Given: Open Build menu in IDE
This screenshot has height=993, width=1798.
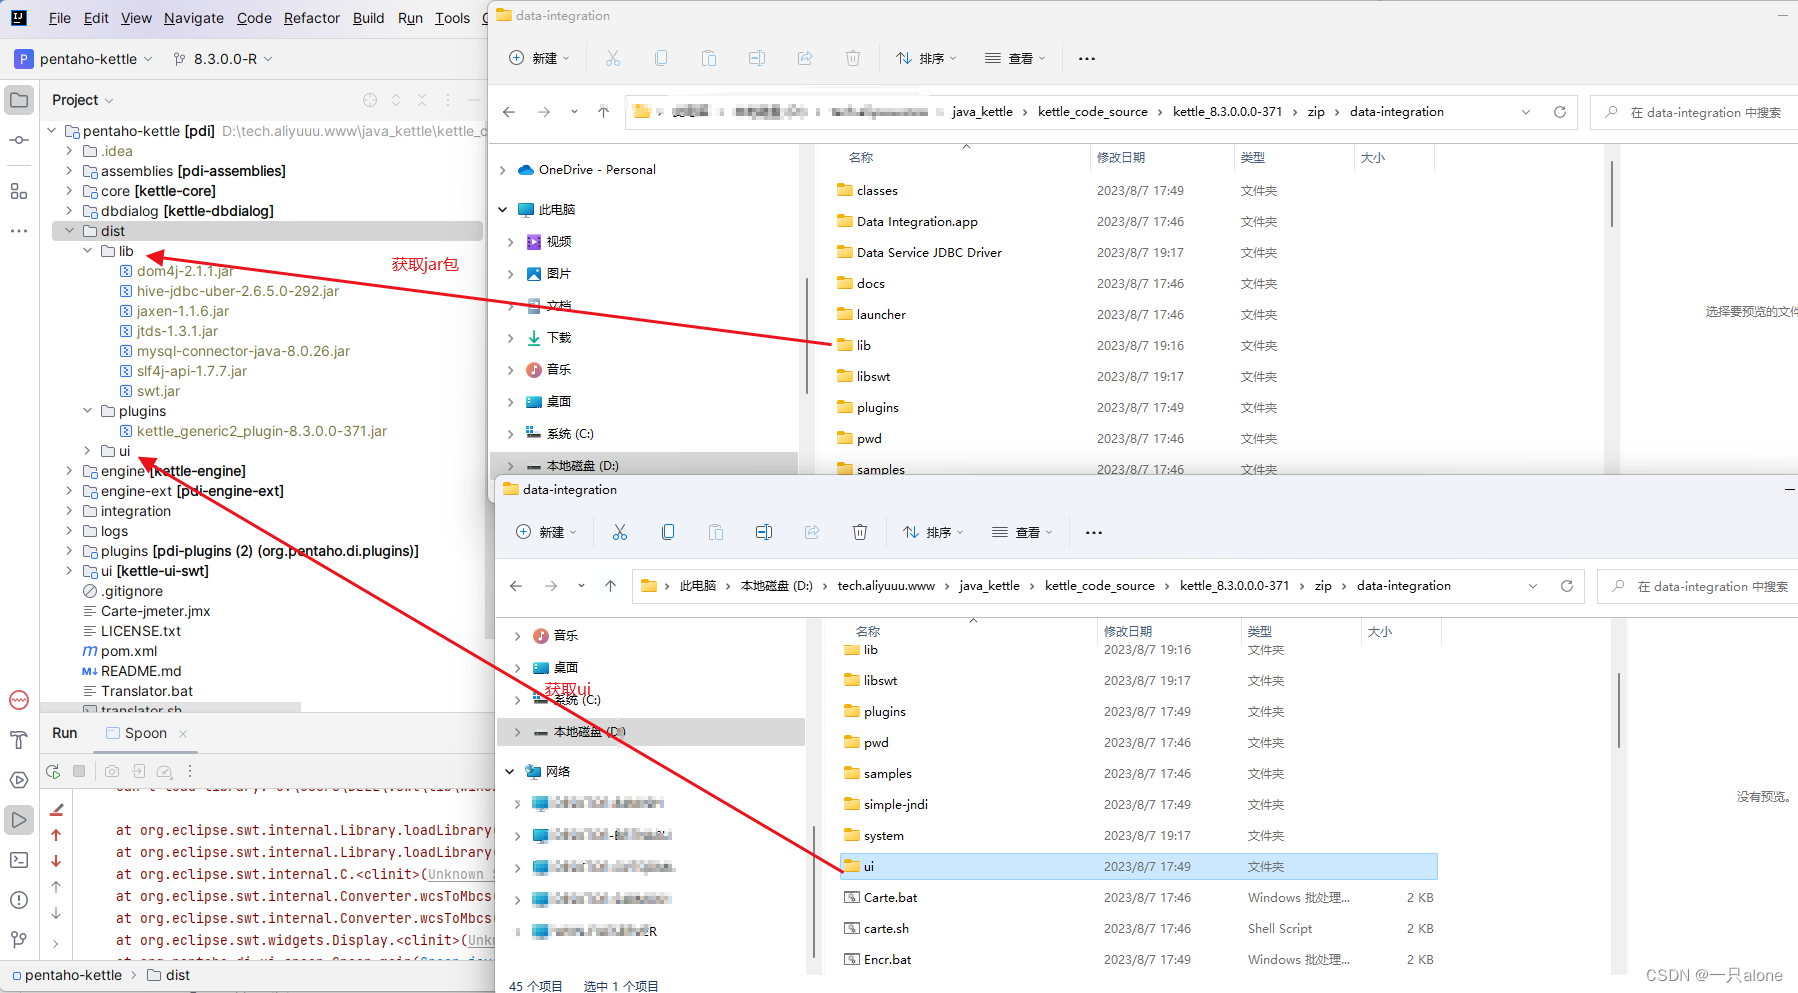Looking at the screenshot, I should tap(368, 18).
